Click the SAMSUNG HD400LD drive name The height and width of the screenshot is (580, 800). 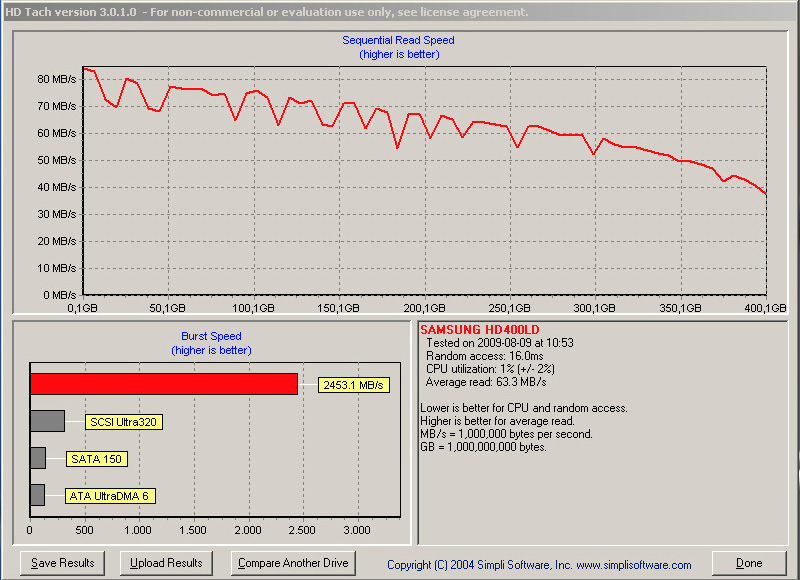pos(480,330)
